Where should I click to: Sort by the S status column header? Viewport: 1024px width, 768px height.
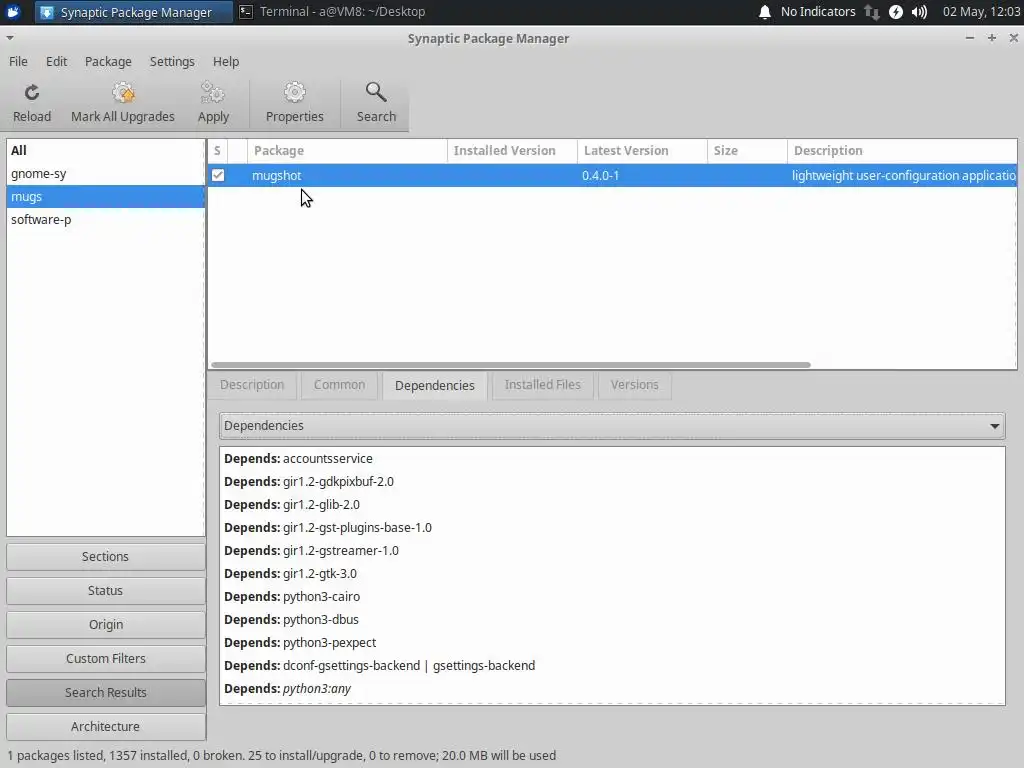(x=217, y=151)
